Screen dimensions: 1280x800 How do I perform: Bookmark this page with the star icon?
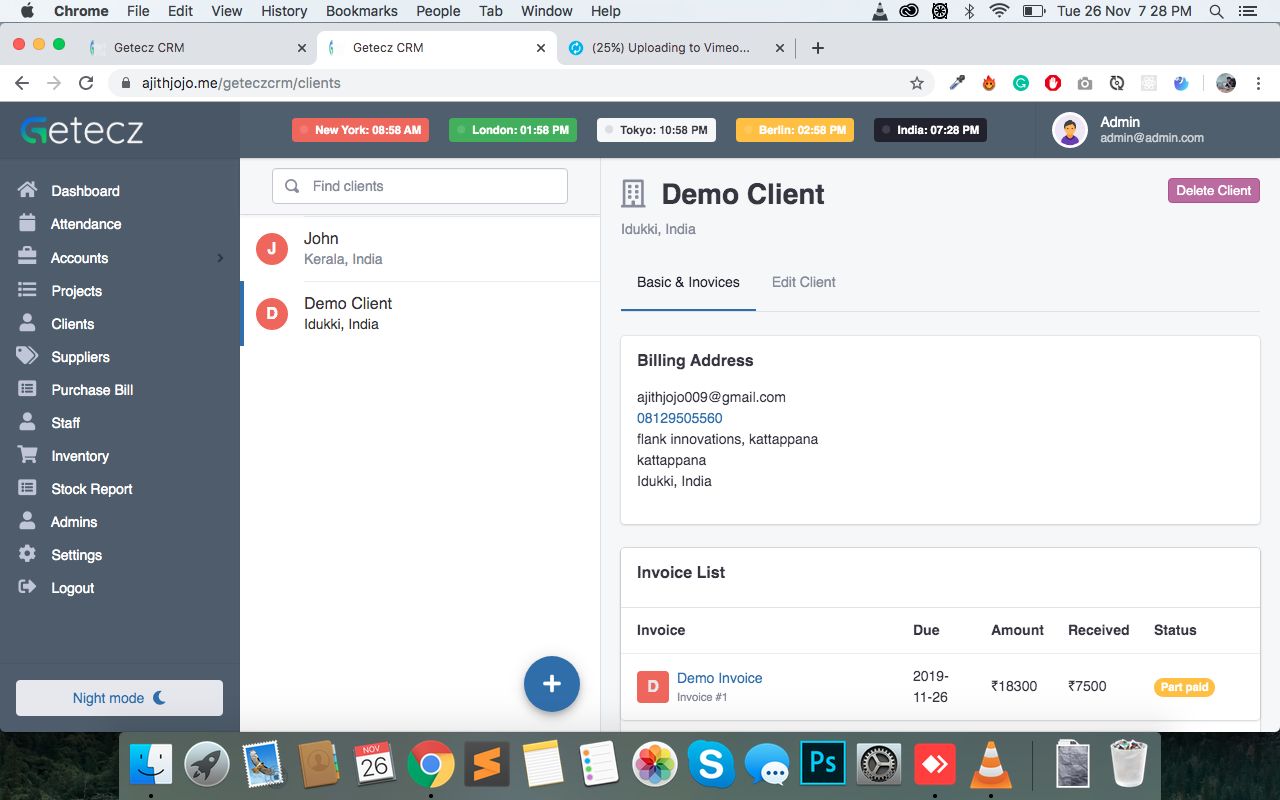click(x=916, y=83)
